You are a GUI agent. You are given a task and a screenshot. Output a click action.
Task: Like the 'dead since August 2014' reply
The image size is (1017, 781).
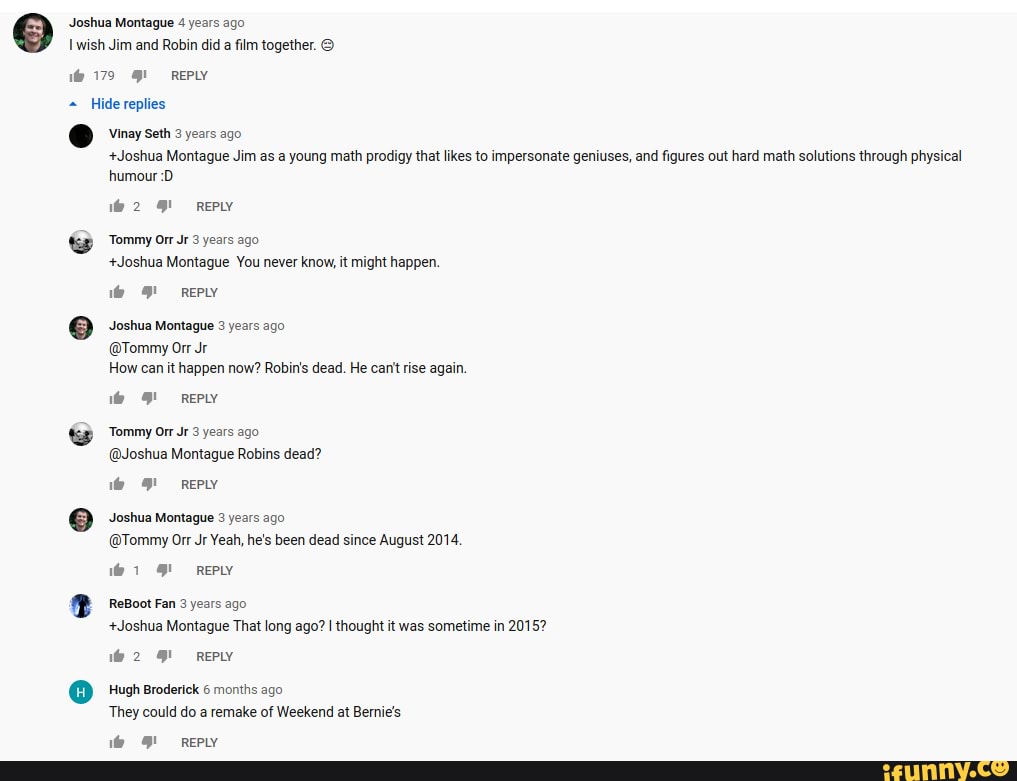117,570
